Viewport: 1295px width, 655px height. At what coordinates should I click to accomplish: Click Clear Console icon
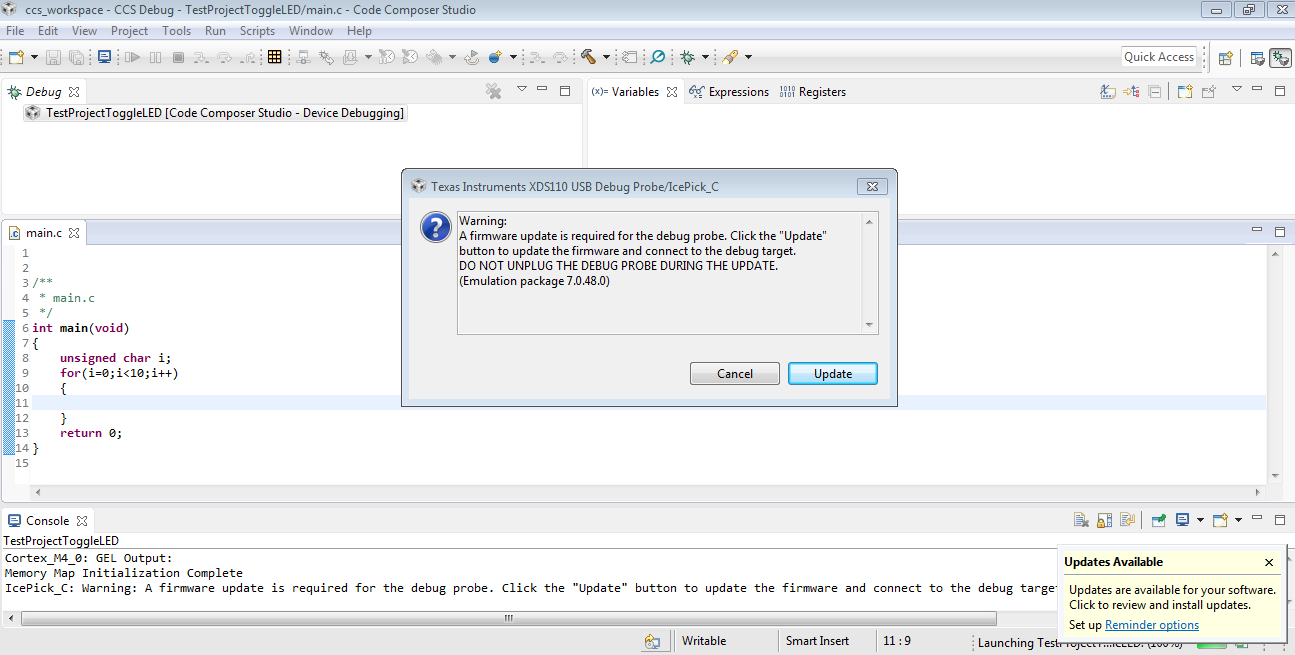pyautogui.click(x=1081, y=520)
